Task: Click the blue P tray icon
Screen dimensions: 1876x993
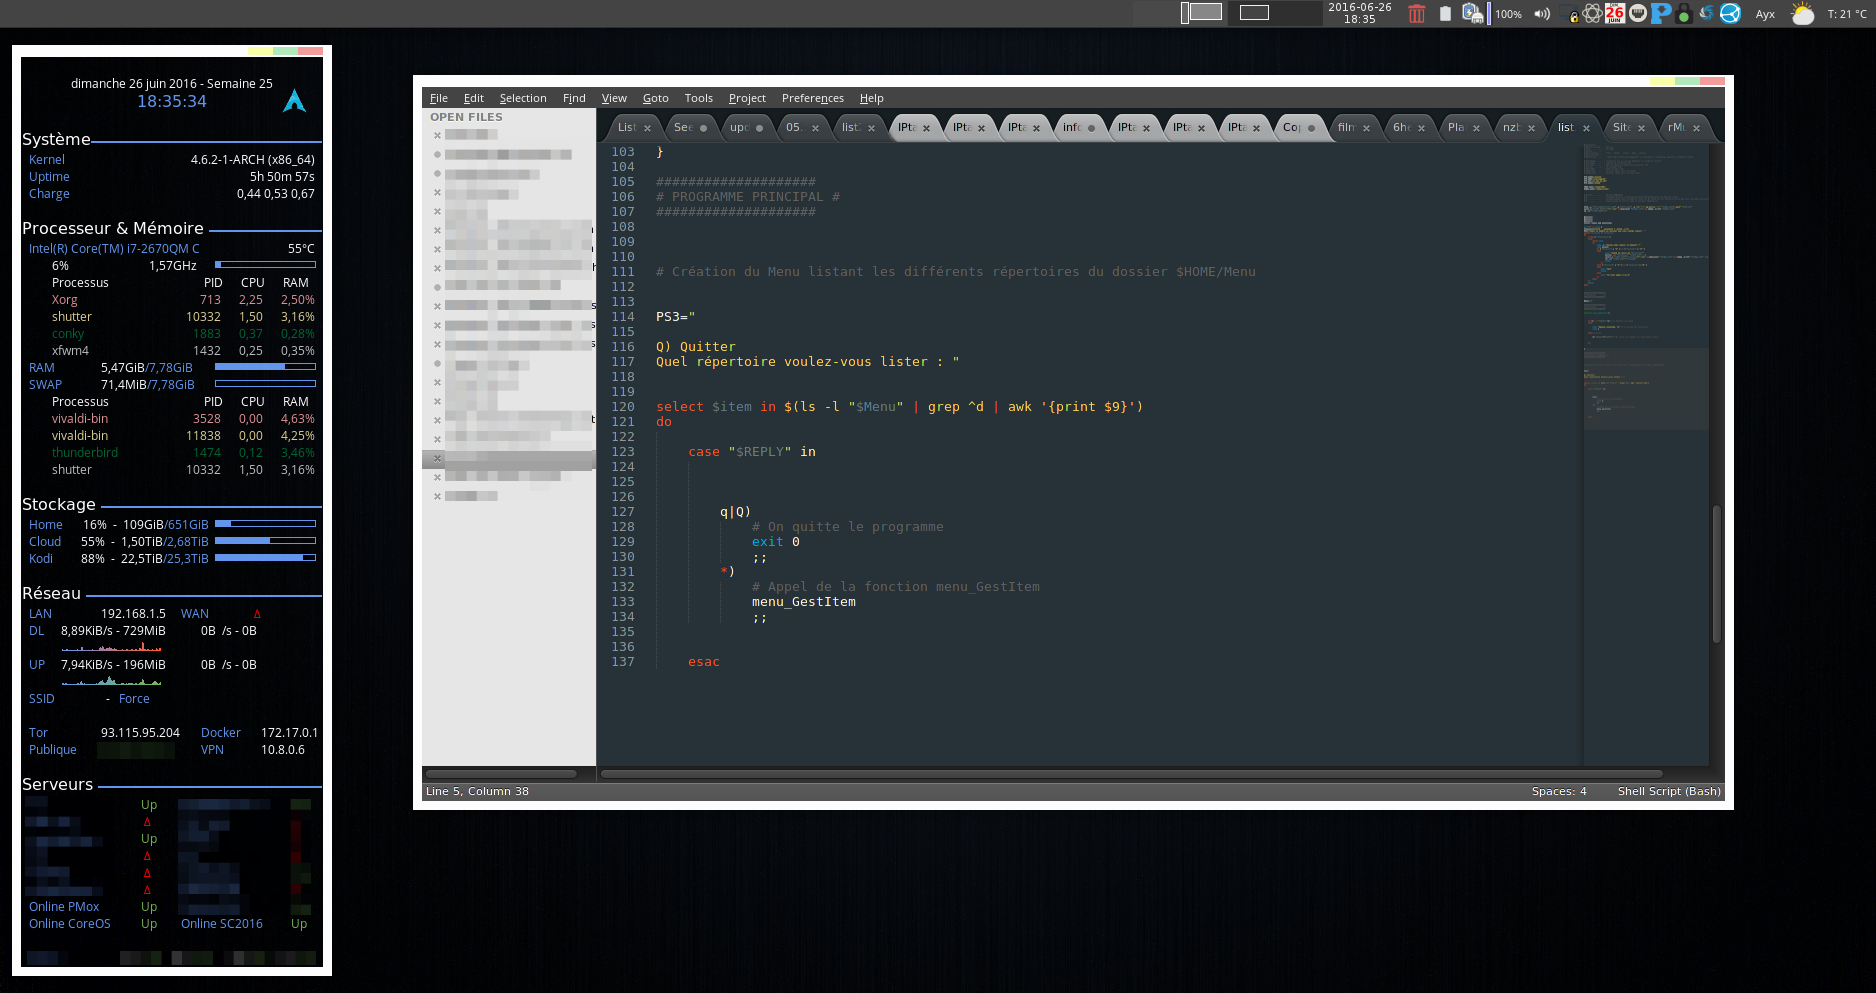Action: (x=1660, y=14)
